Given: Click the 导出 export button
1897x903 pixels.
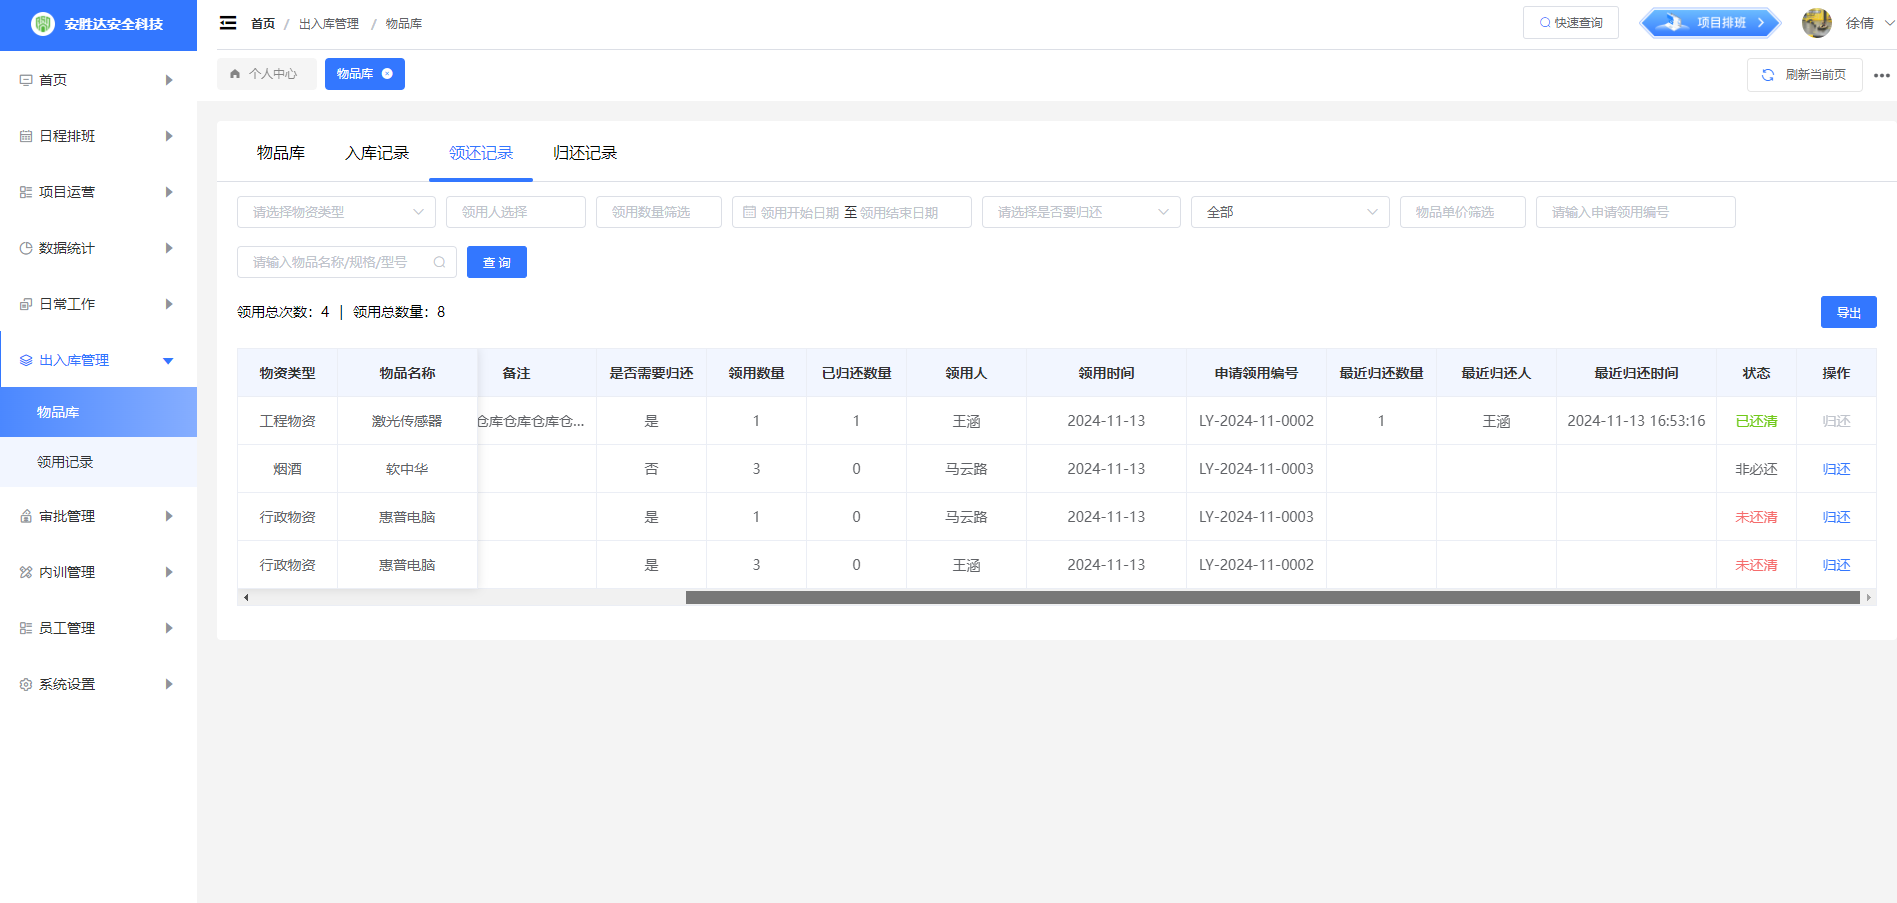Looking at the screenshot, I should point(1848,312).
